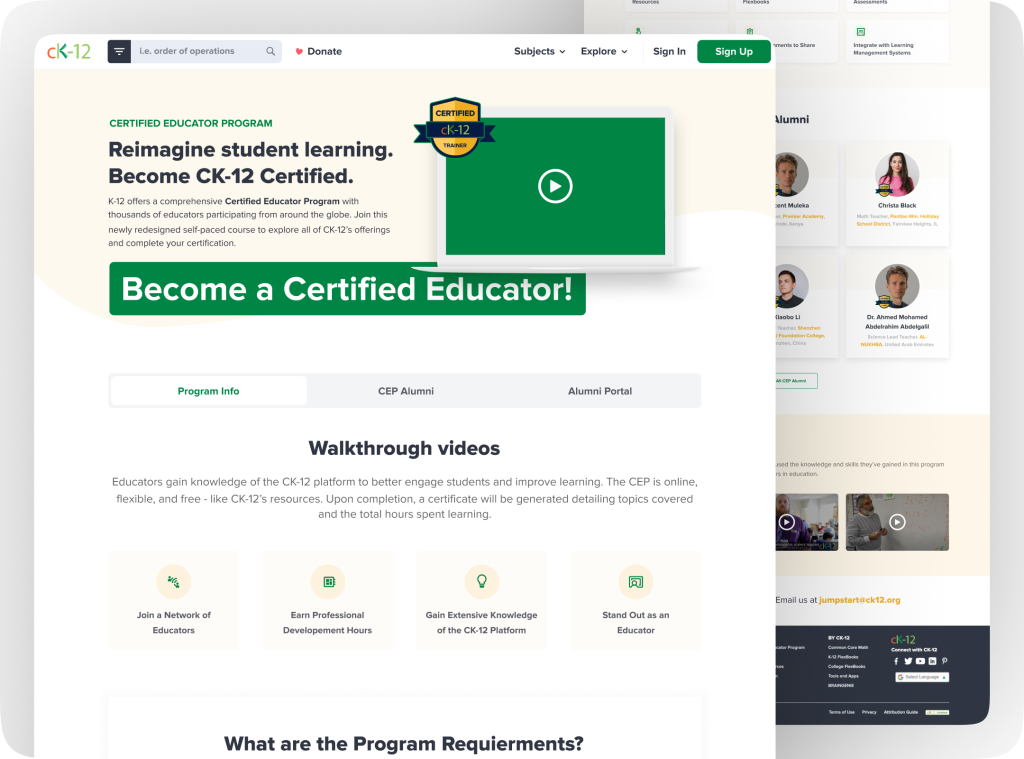Switch to the Alumni Portal tab

pos(600,391)
